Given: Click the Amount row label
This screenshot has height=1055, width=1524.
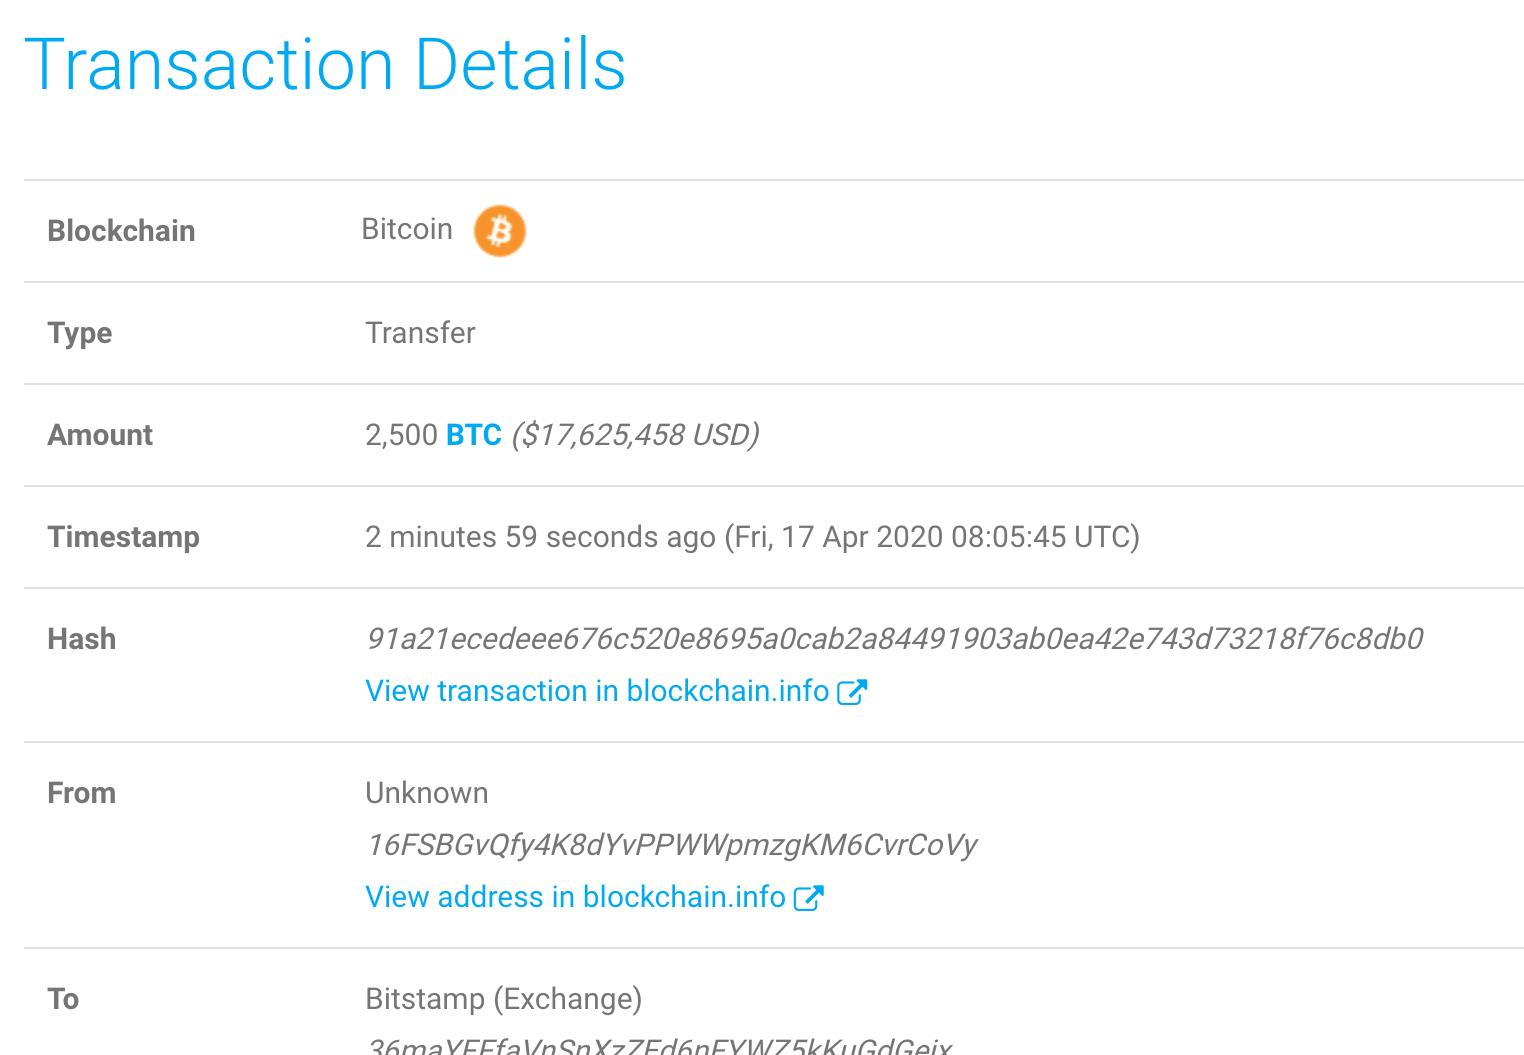Looking at the screenshot, I should [100, 435].
